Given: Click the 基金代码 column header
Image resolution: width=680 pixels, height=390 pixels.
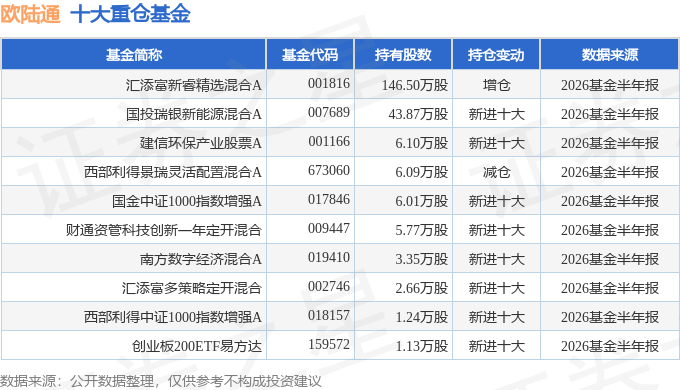Looking at the screenshot, I should click(310, 55).
